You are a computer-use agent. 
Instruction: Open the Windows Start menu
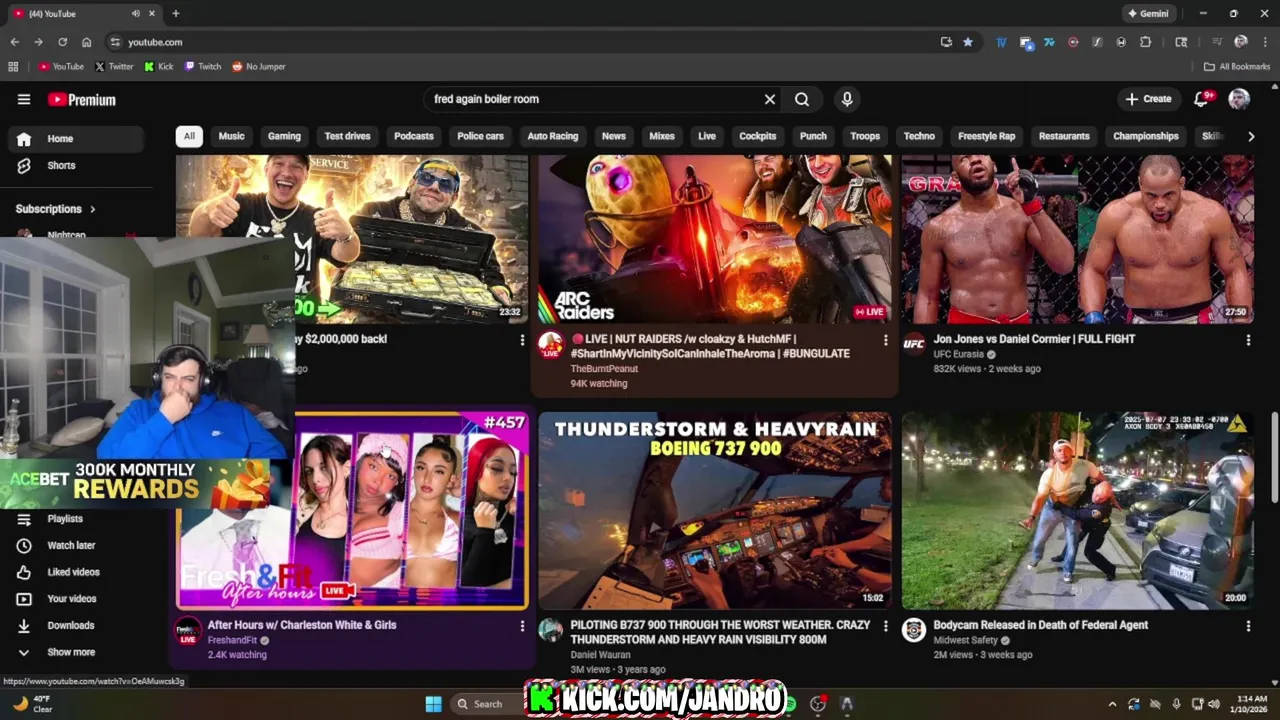(433, 704)
